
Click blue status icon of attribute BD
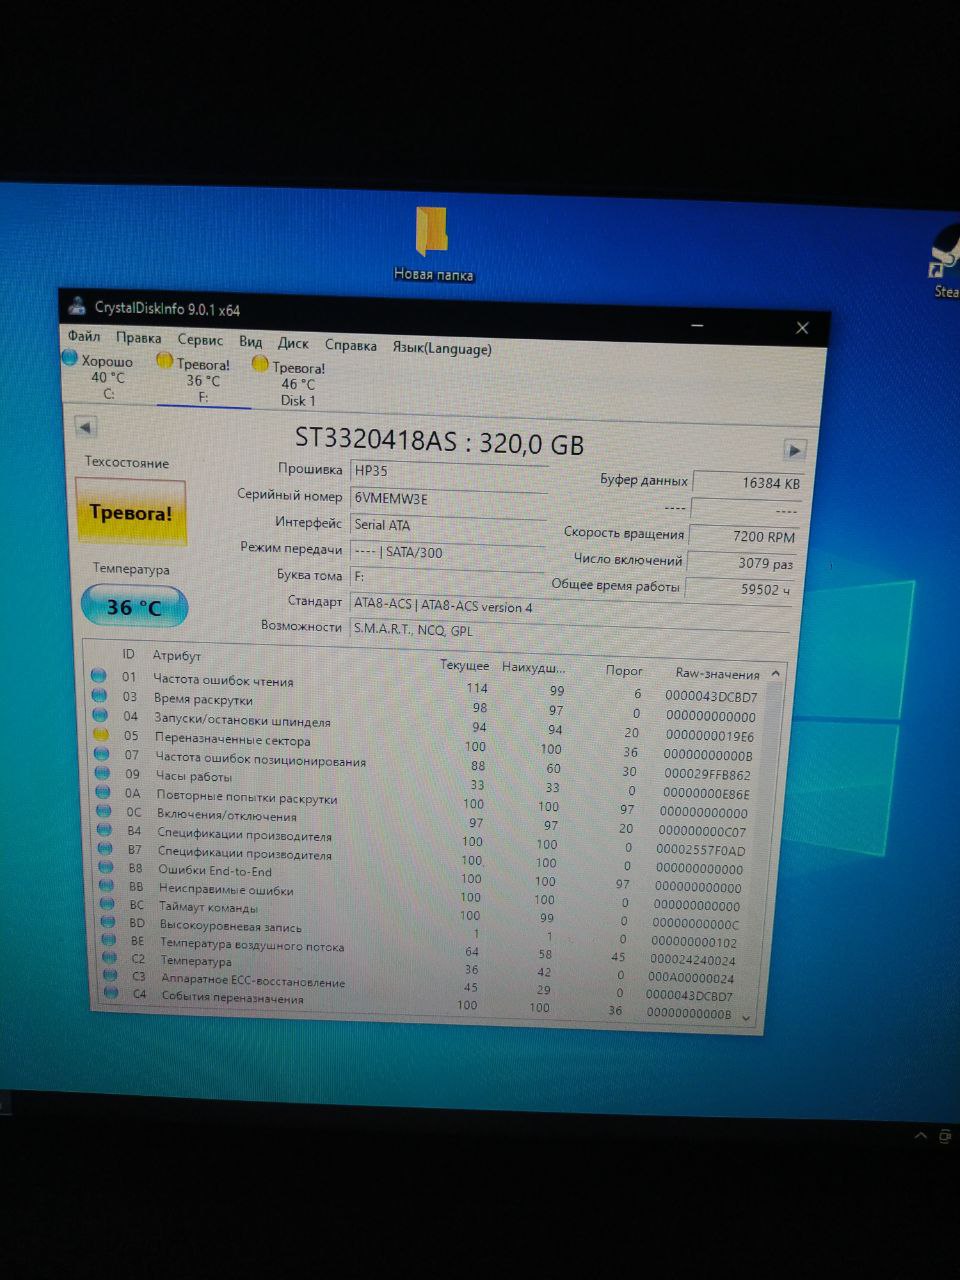[109, 922]
